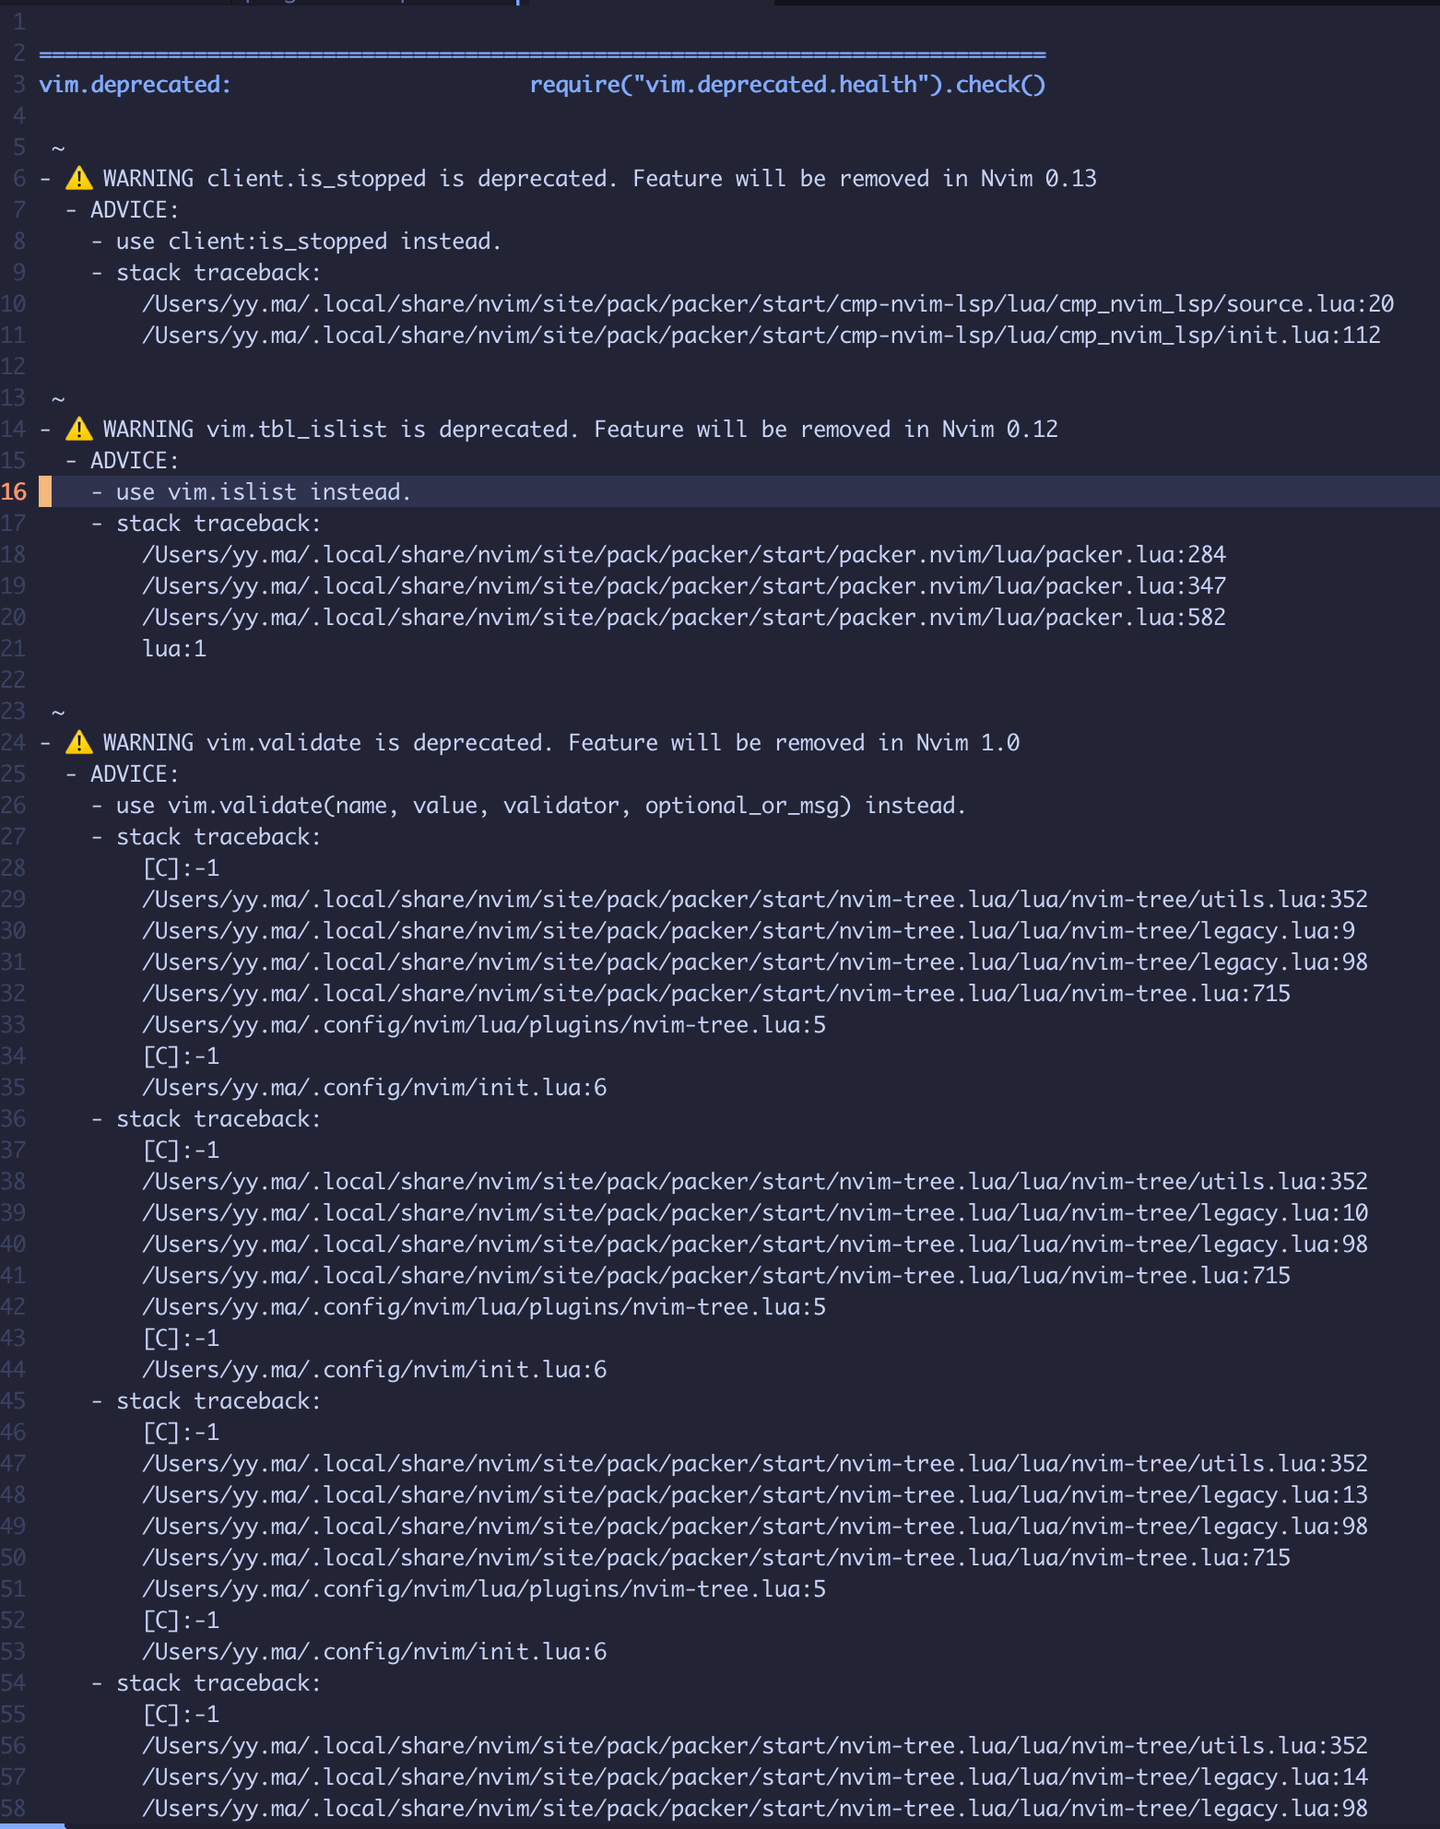The height and width of the screenshot is (1829, 1440).
Task: Click the orange cursor marker on line 16
Action: [x=45, y=492]
